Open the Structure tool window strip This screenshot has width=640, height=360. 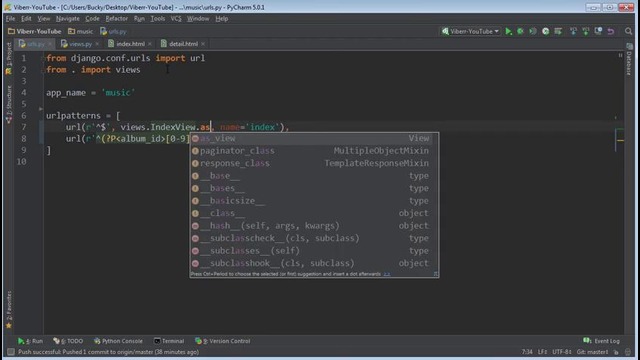[9, 104]
